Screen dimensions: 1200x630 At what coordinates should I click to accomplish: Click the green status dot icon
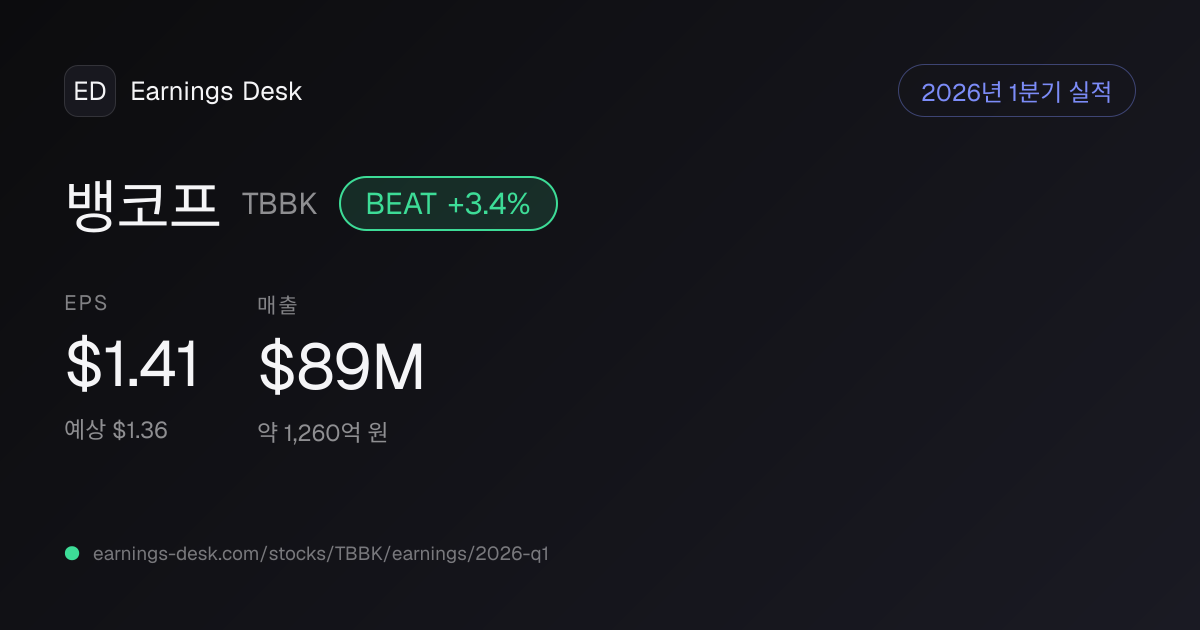(x=72, y=553)
